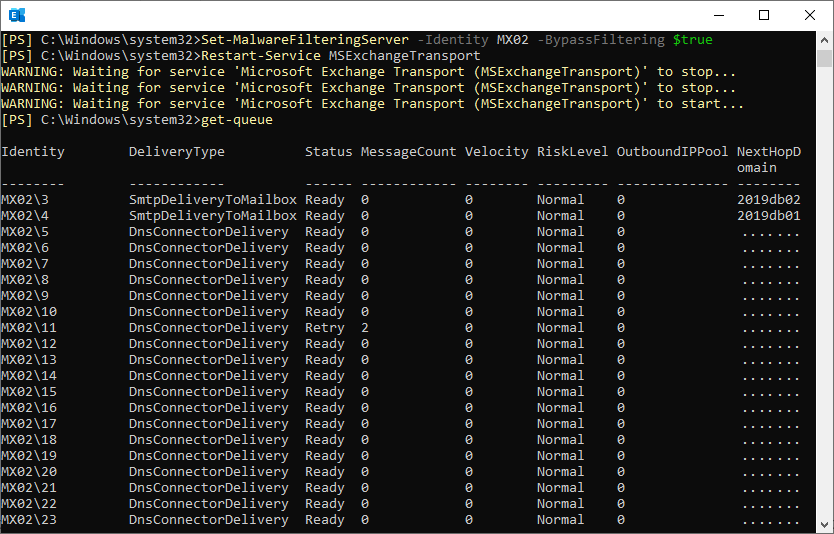Click Ready status in MX02\16 row
834x534 pixels.
pyautogui.click(x=324, y=408)
